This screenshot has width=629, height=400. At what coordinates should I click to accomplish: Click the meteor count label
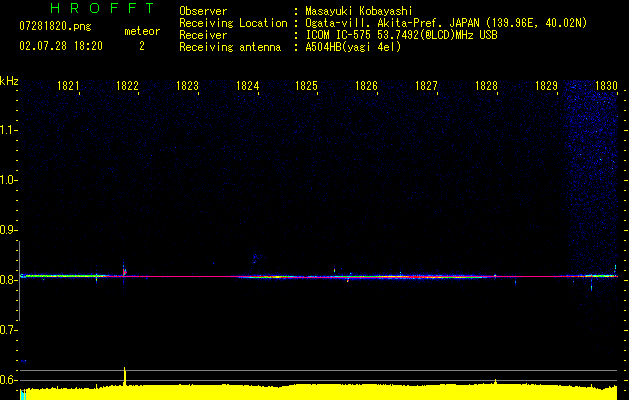(x=142, y=31)
